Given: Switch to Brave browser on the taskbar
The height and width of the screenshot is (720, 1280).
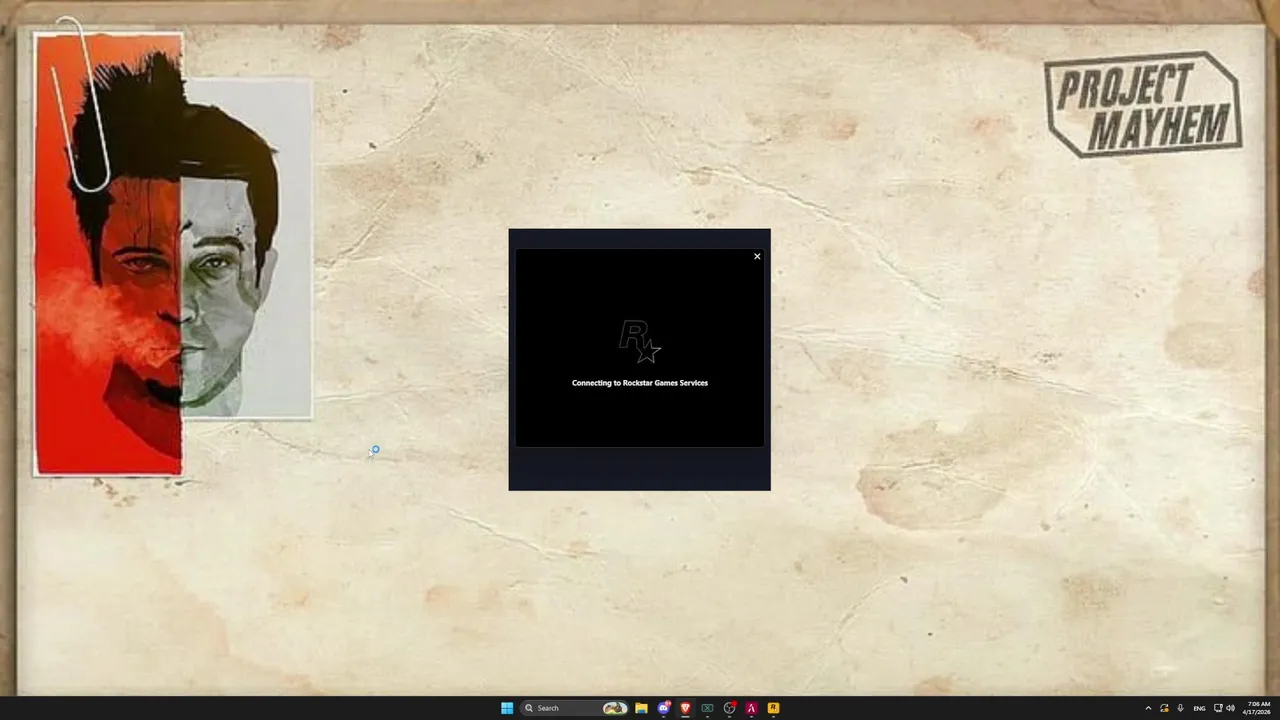Looking at the screenshot, I should [x=685, y=708].
